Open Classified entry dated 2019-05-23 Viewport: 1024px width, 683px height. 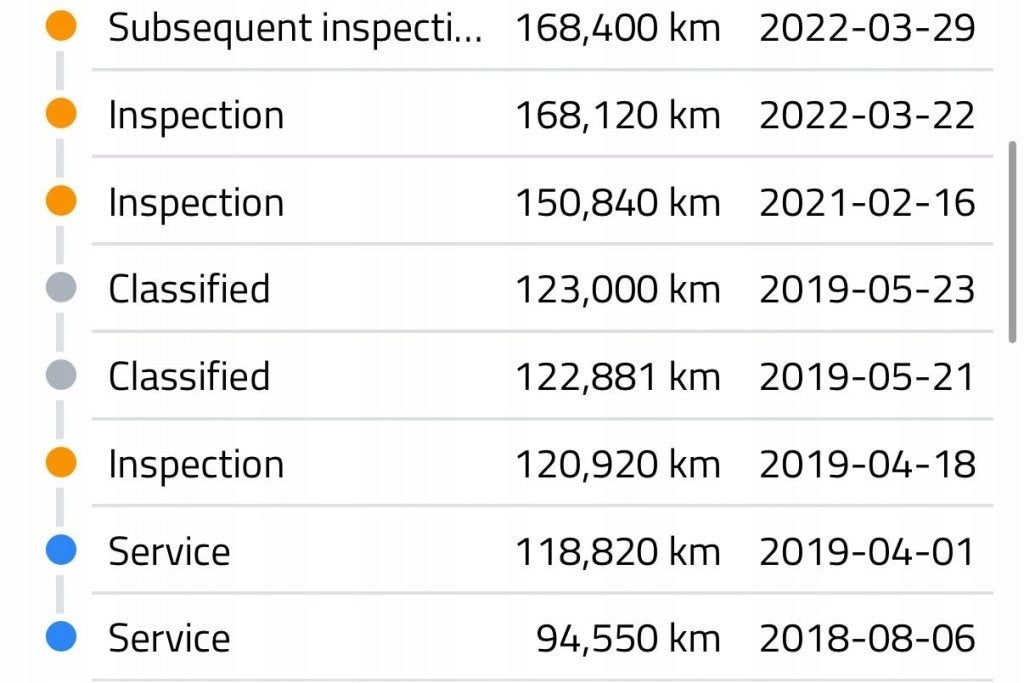(543, 288)
